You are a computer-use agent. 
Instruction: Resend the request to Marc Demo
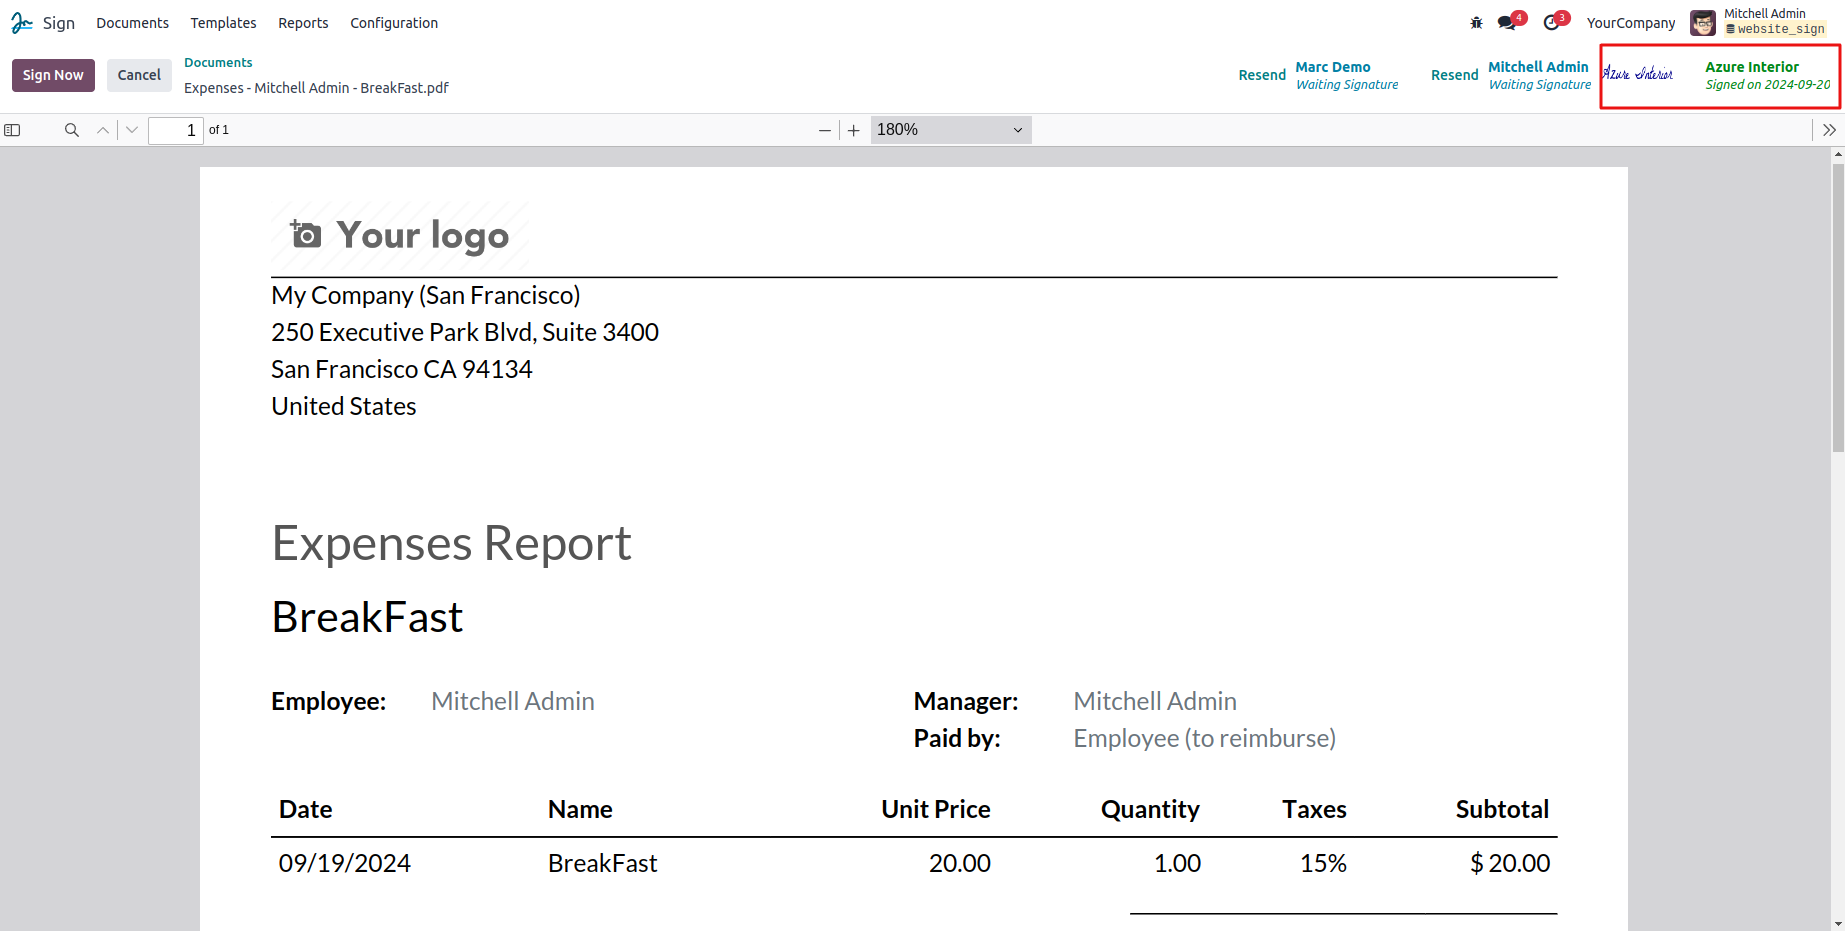[1261, 75]
